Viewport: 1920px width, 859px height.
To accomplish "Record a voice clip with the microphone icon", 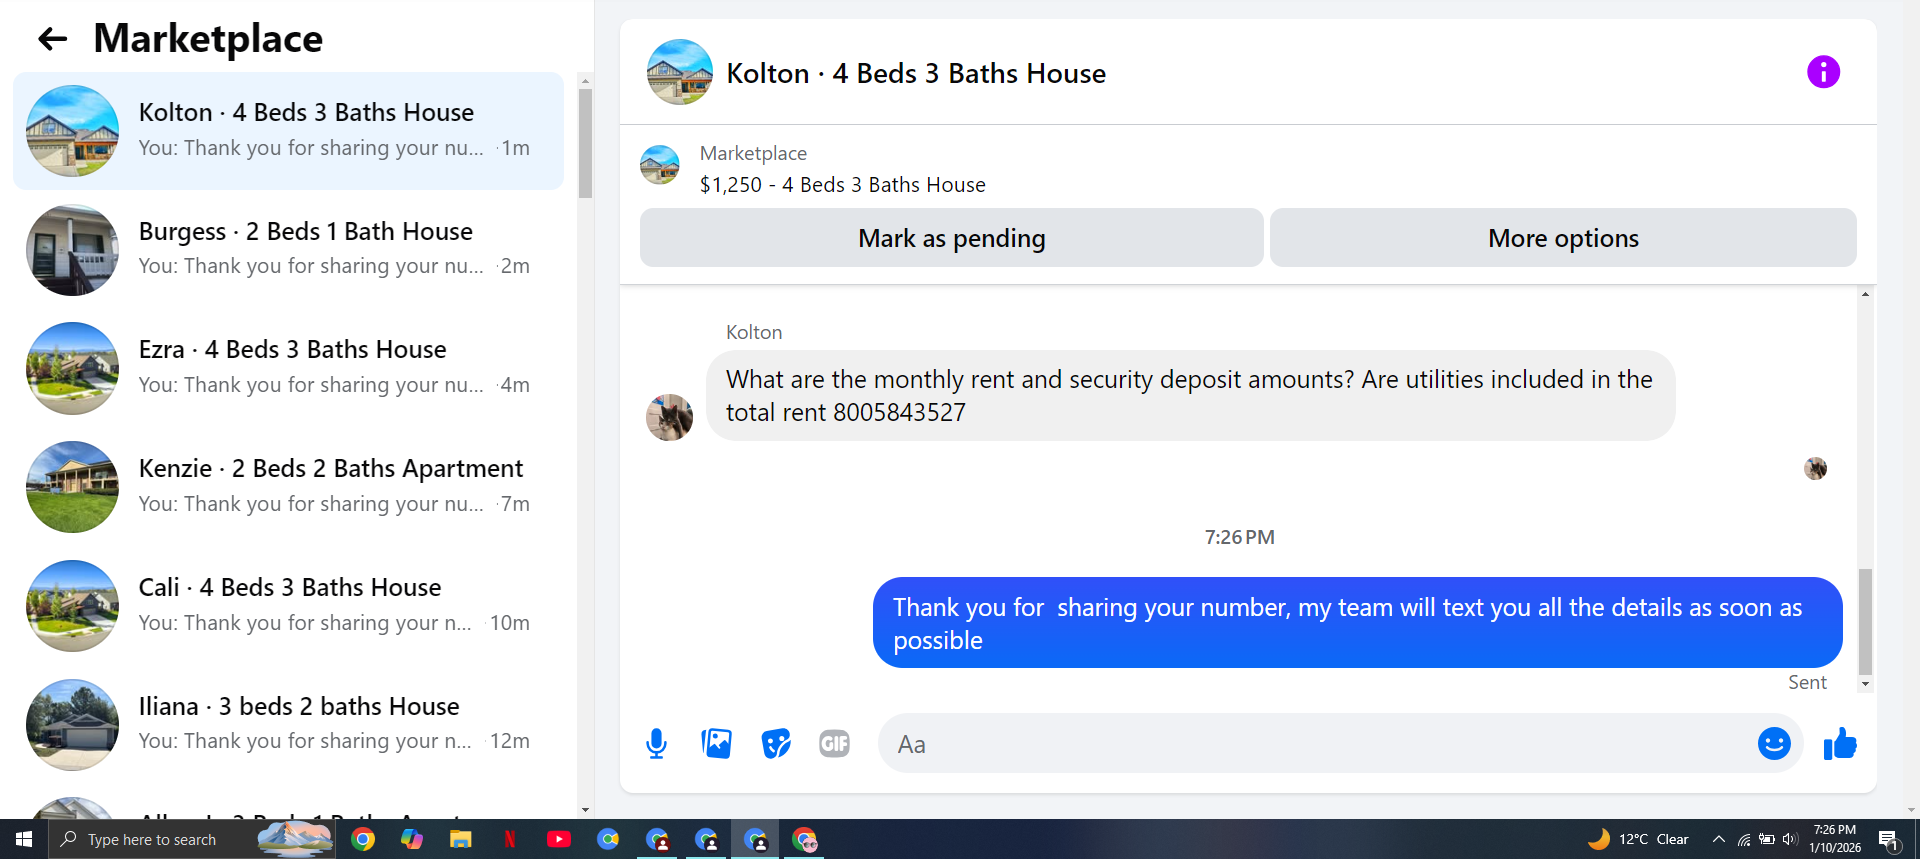I will (x=656, y=744).
